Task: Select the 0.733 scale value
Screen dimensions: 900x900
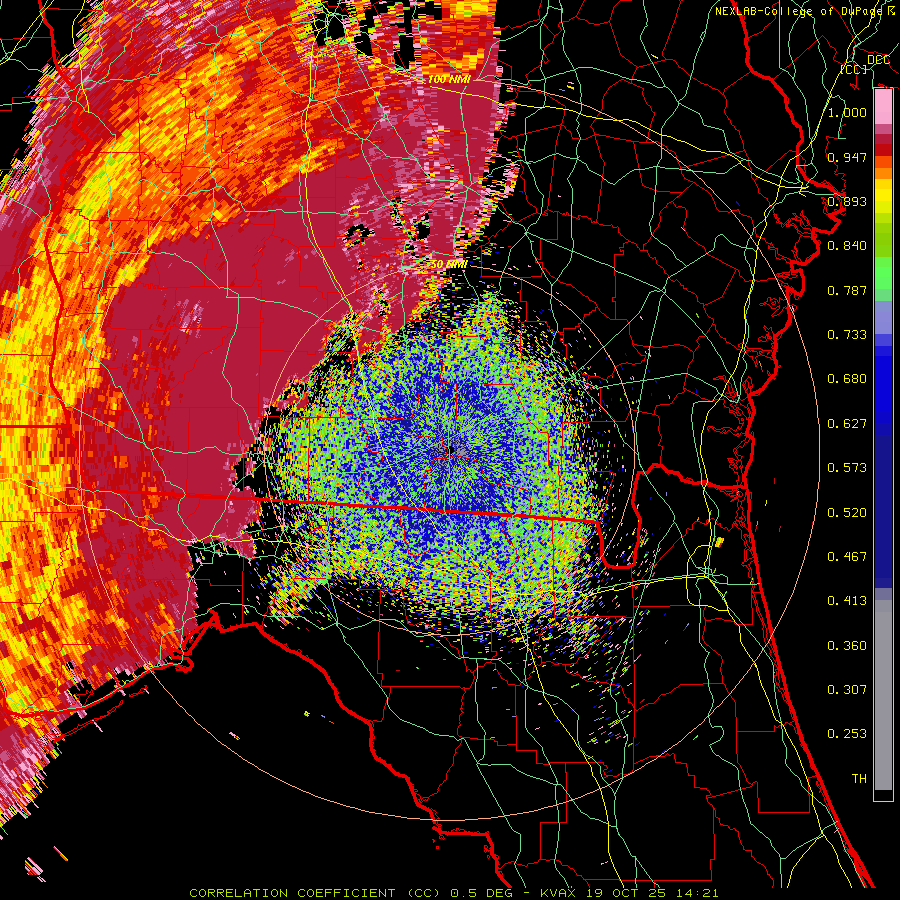Action: (847, 335)
